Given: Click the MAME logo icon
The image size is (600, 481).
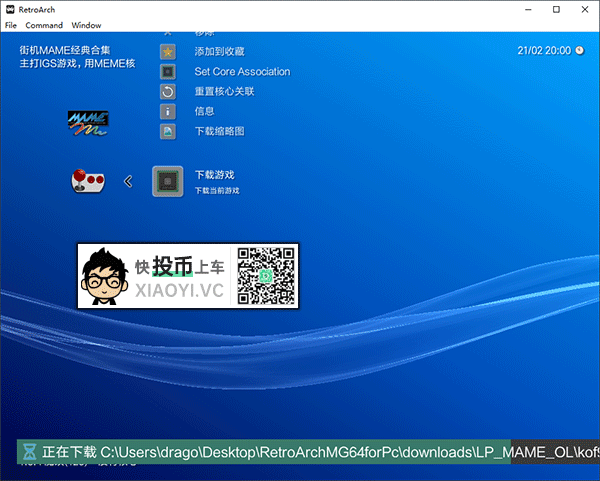Looking at the screenshot, I should click(x=87, y=122).
